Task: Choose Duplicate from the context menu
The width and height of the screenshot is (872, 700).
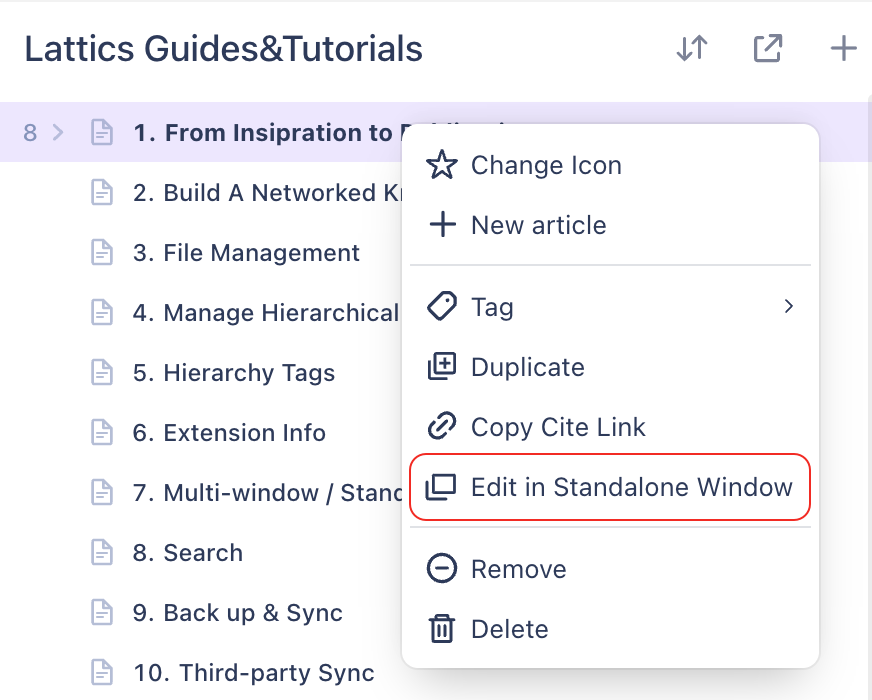Action: (x=610, y=367)
